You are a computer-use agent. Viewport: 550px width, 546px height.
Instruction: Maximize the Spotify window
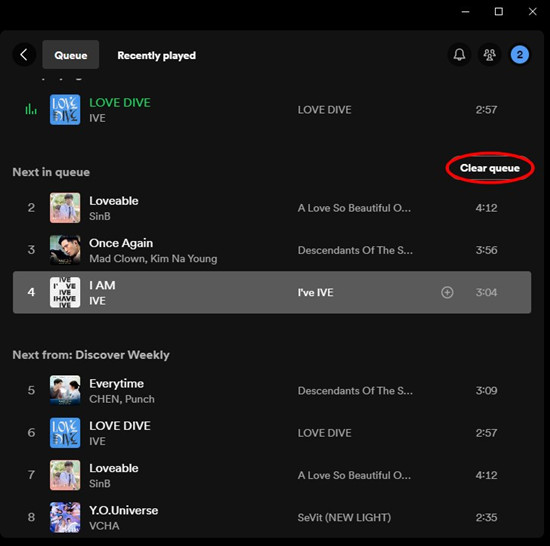[x=498, y=12]
